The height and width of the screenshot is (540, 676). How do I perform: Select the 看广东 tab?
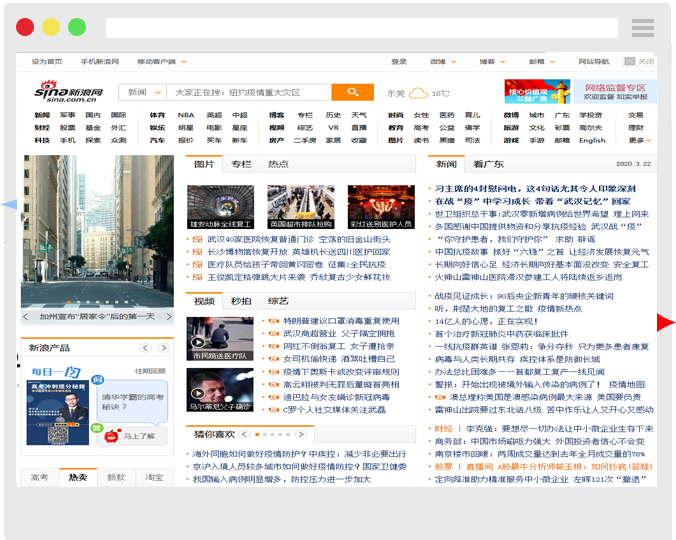(488, 164)
